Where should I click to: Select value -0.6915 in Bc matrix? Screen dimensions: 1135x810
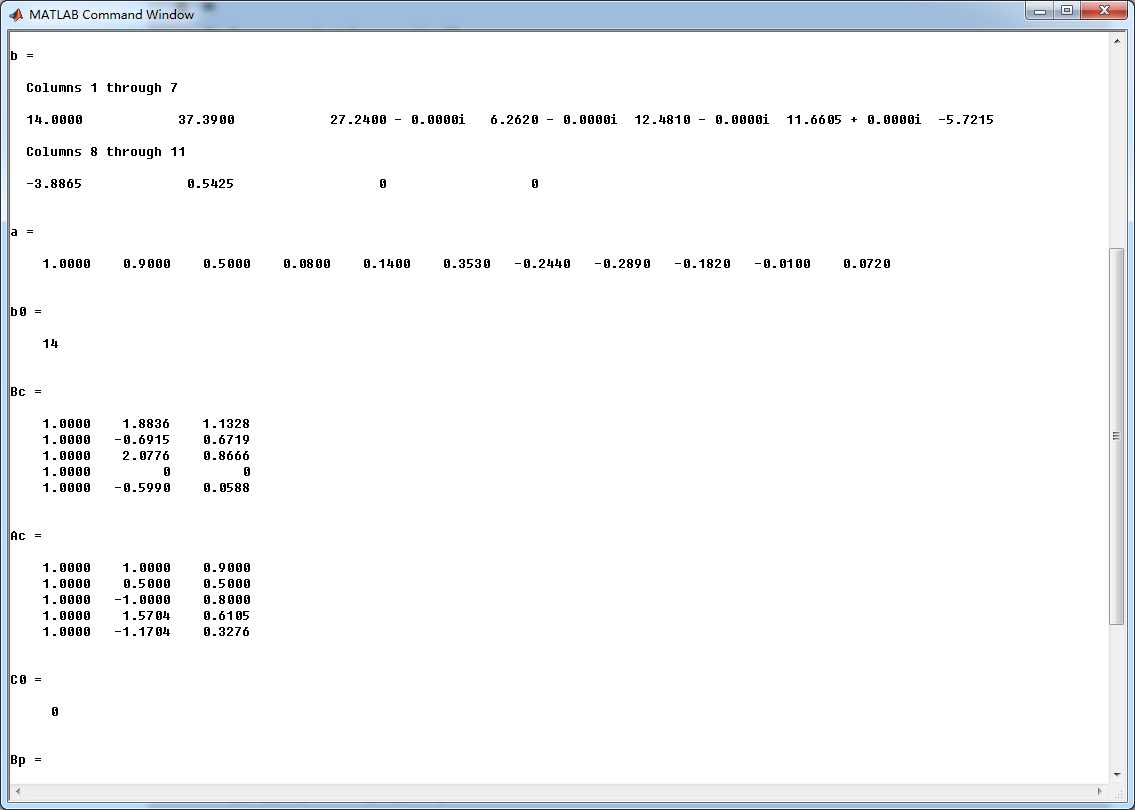(x=142, y=439)
